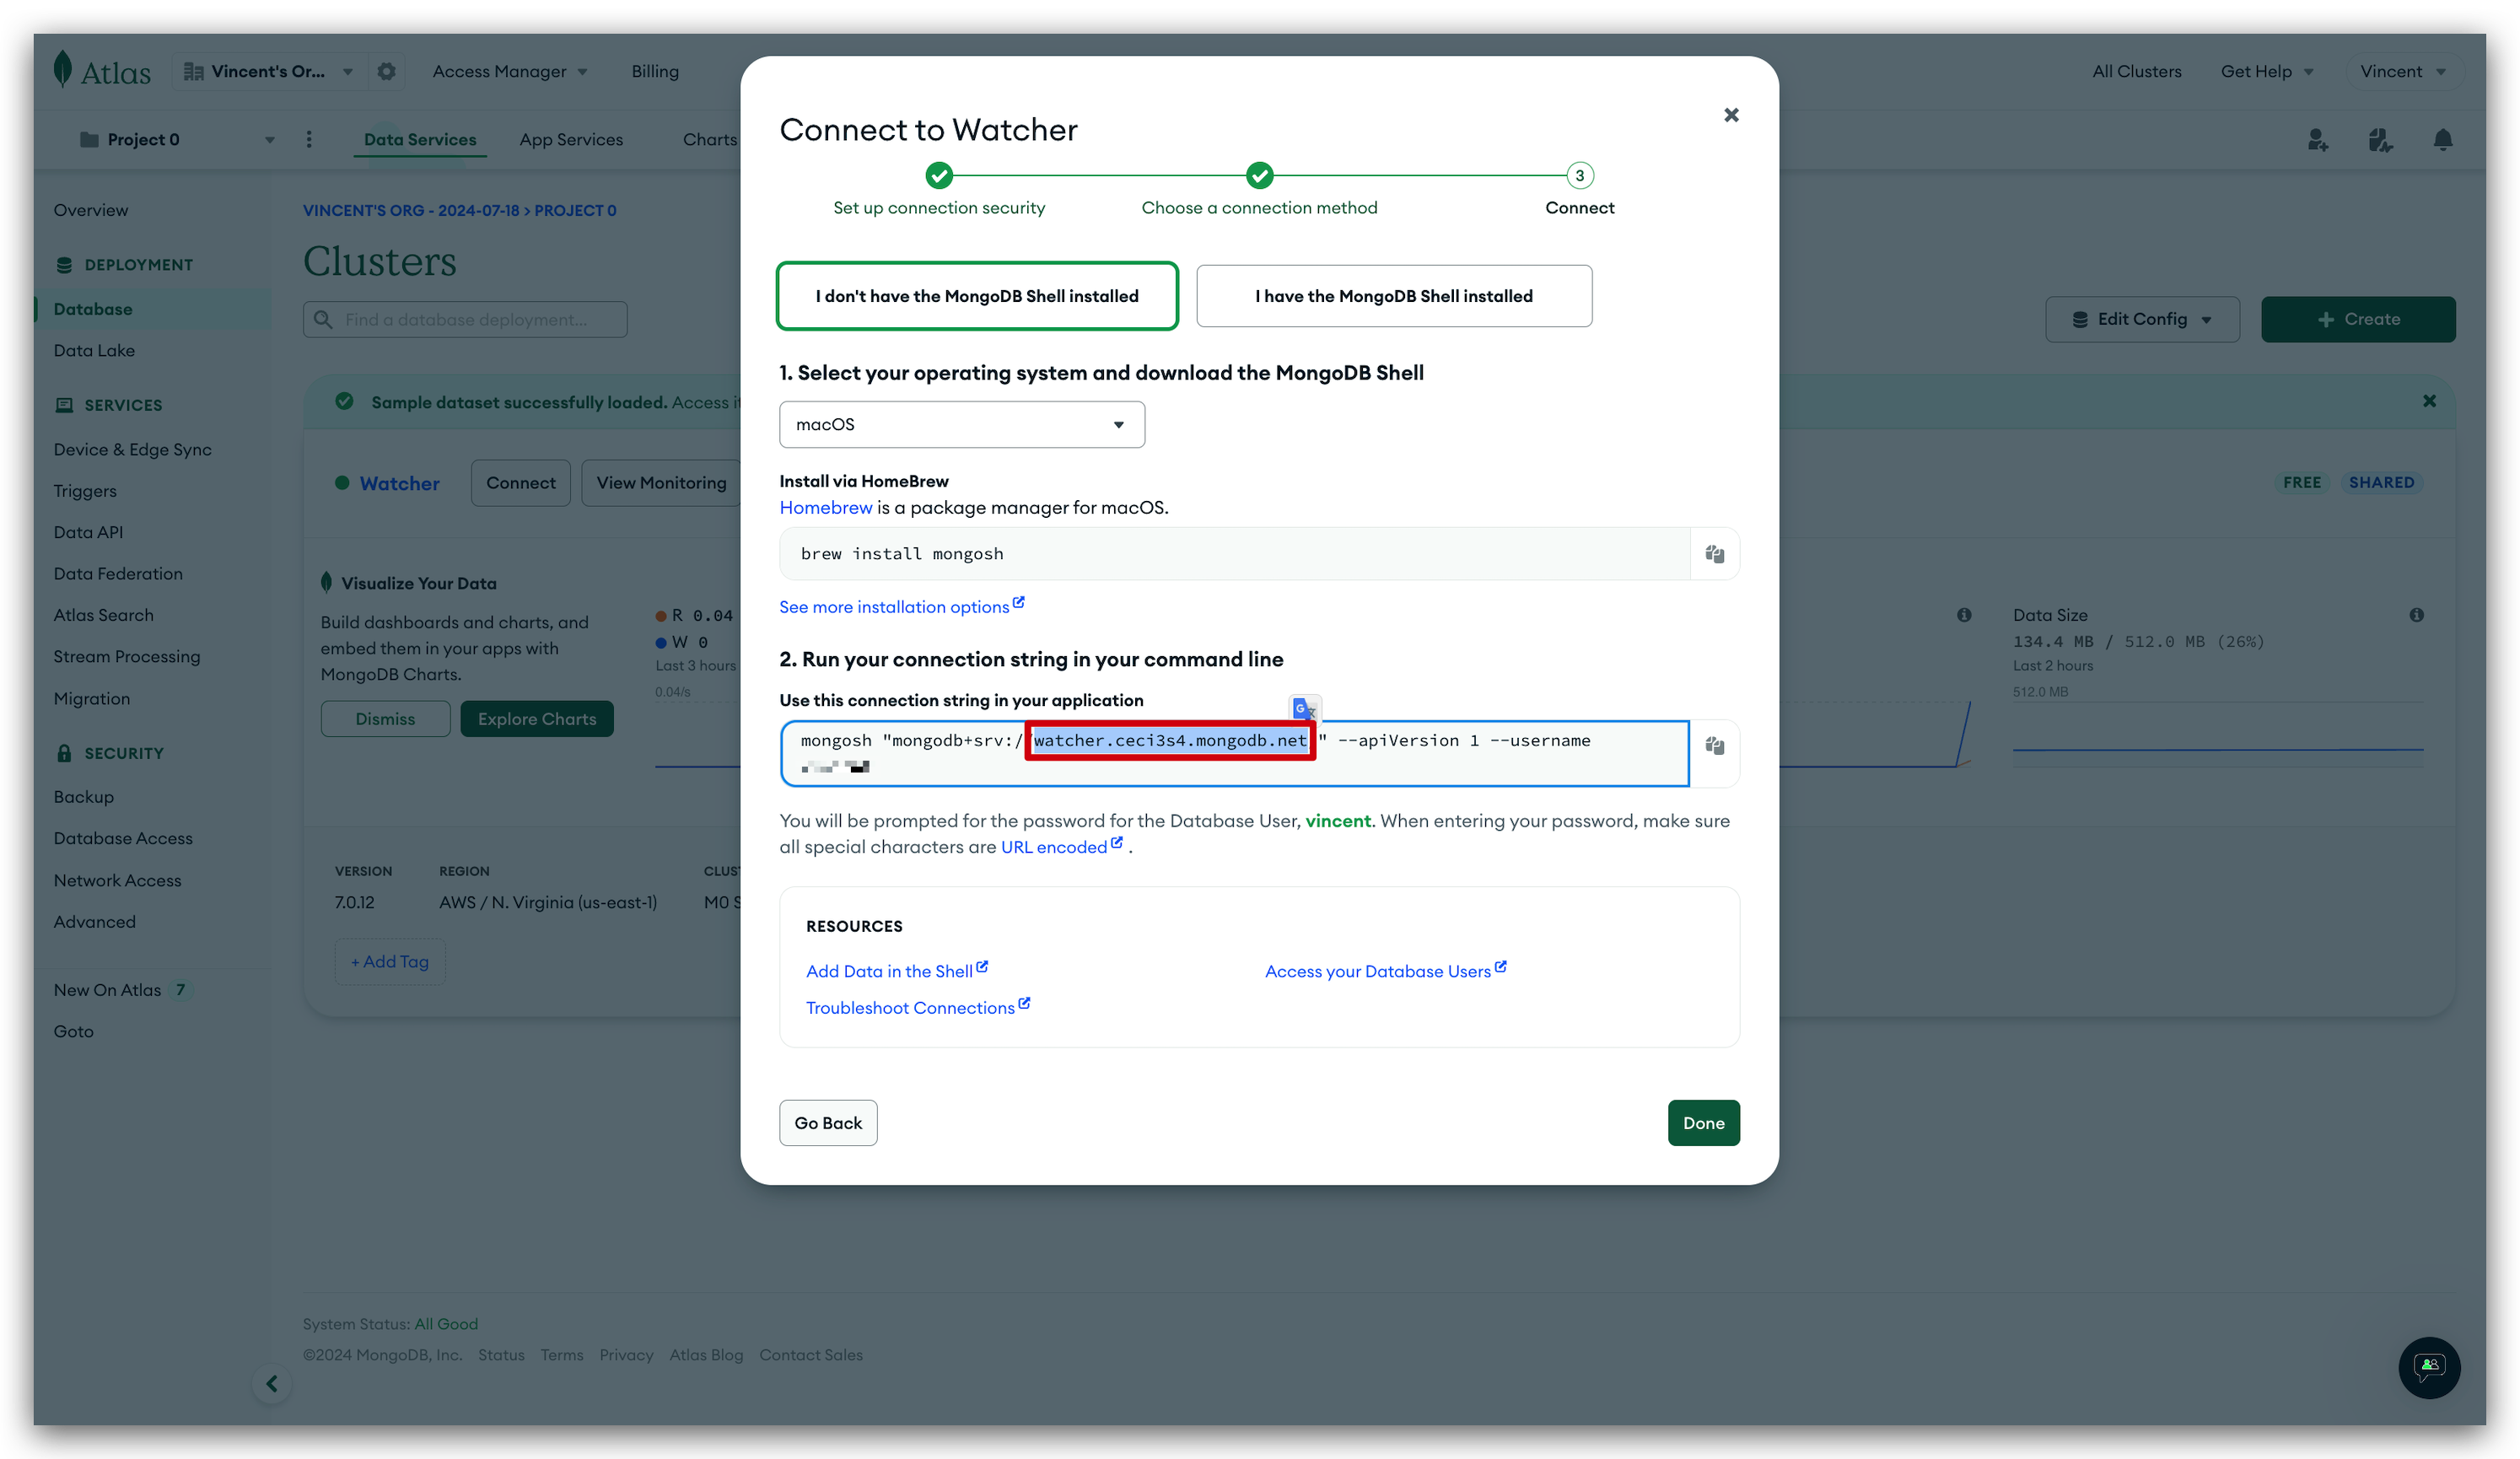This screenshot has height=1459, width=2520.
Task: Copy the mongosh connection string
Action: click(x=1714, y=746)
